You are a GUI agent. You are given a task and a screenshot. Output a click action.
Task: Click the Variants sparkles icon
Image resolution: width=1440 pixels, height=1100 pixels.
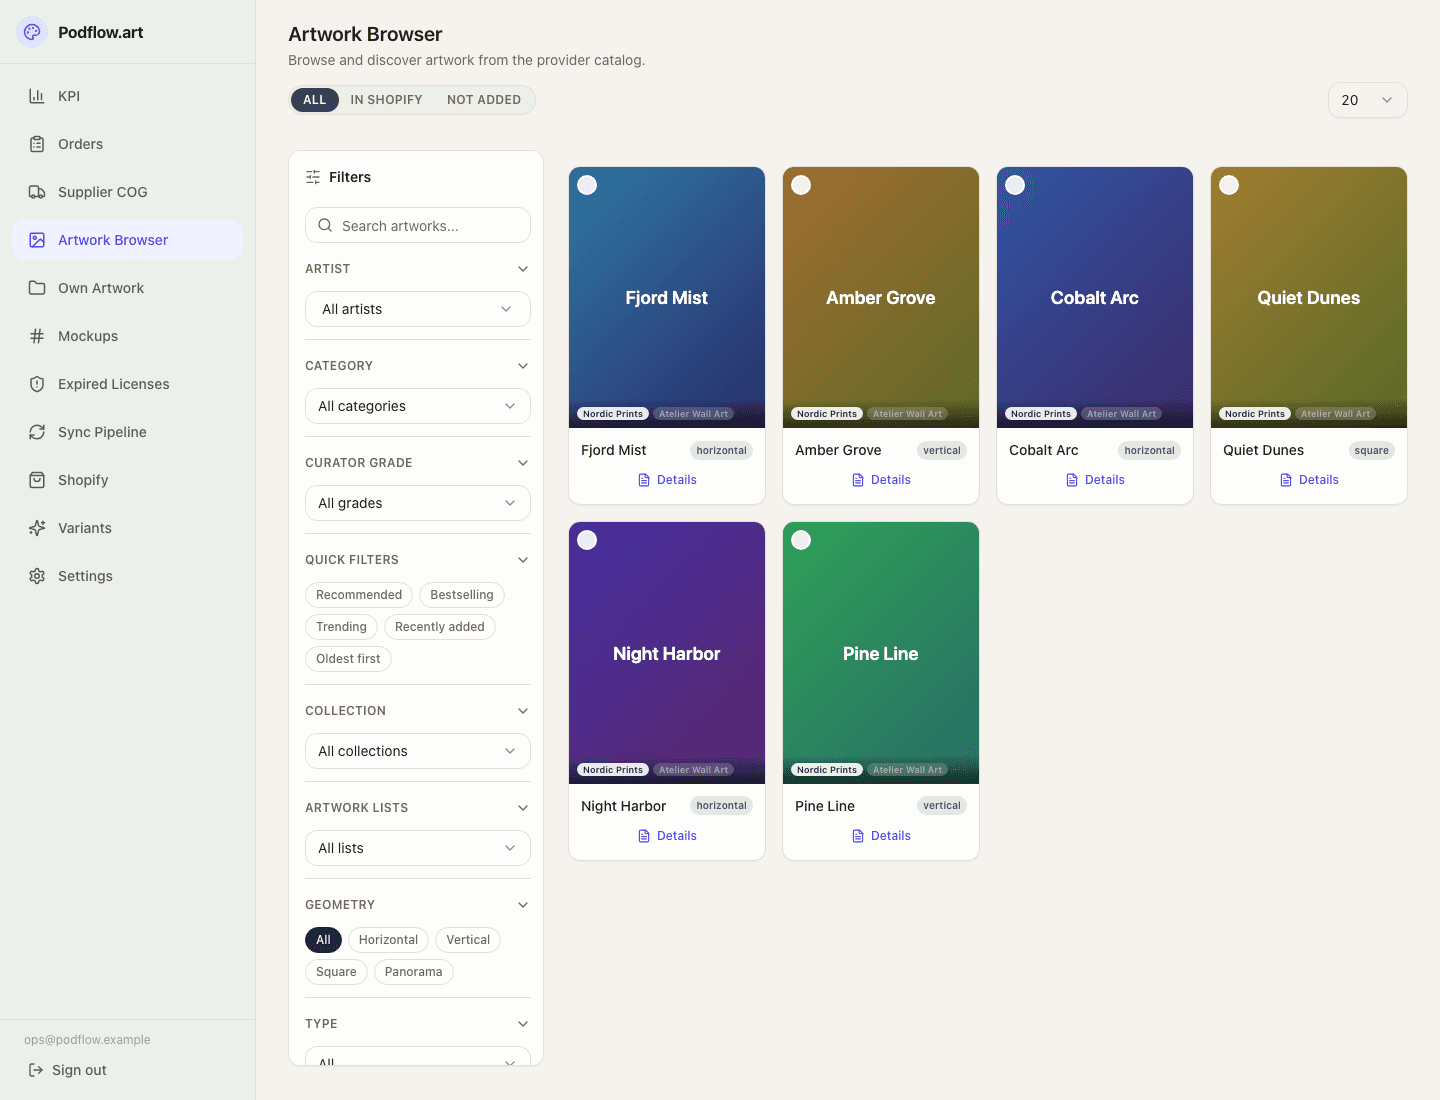click(37, 528)
